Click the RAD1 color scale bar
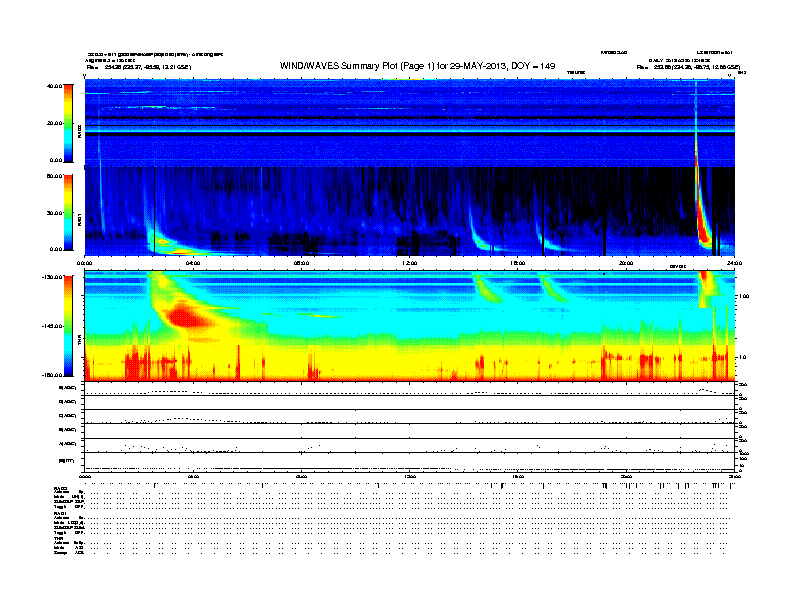The image size is (792, 612). (x=68, y=213)
